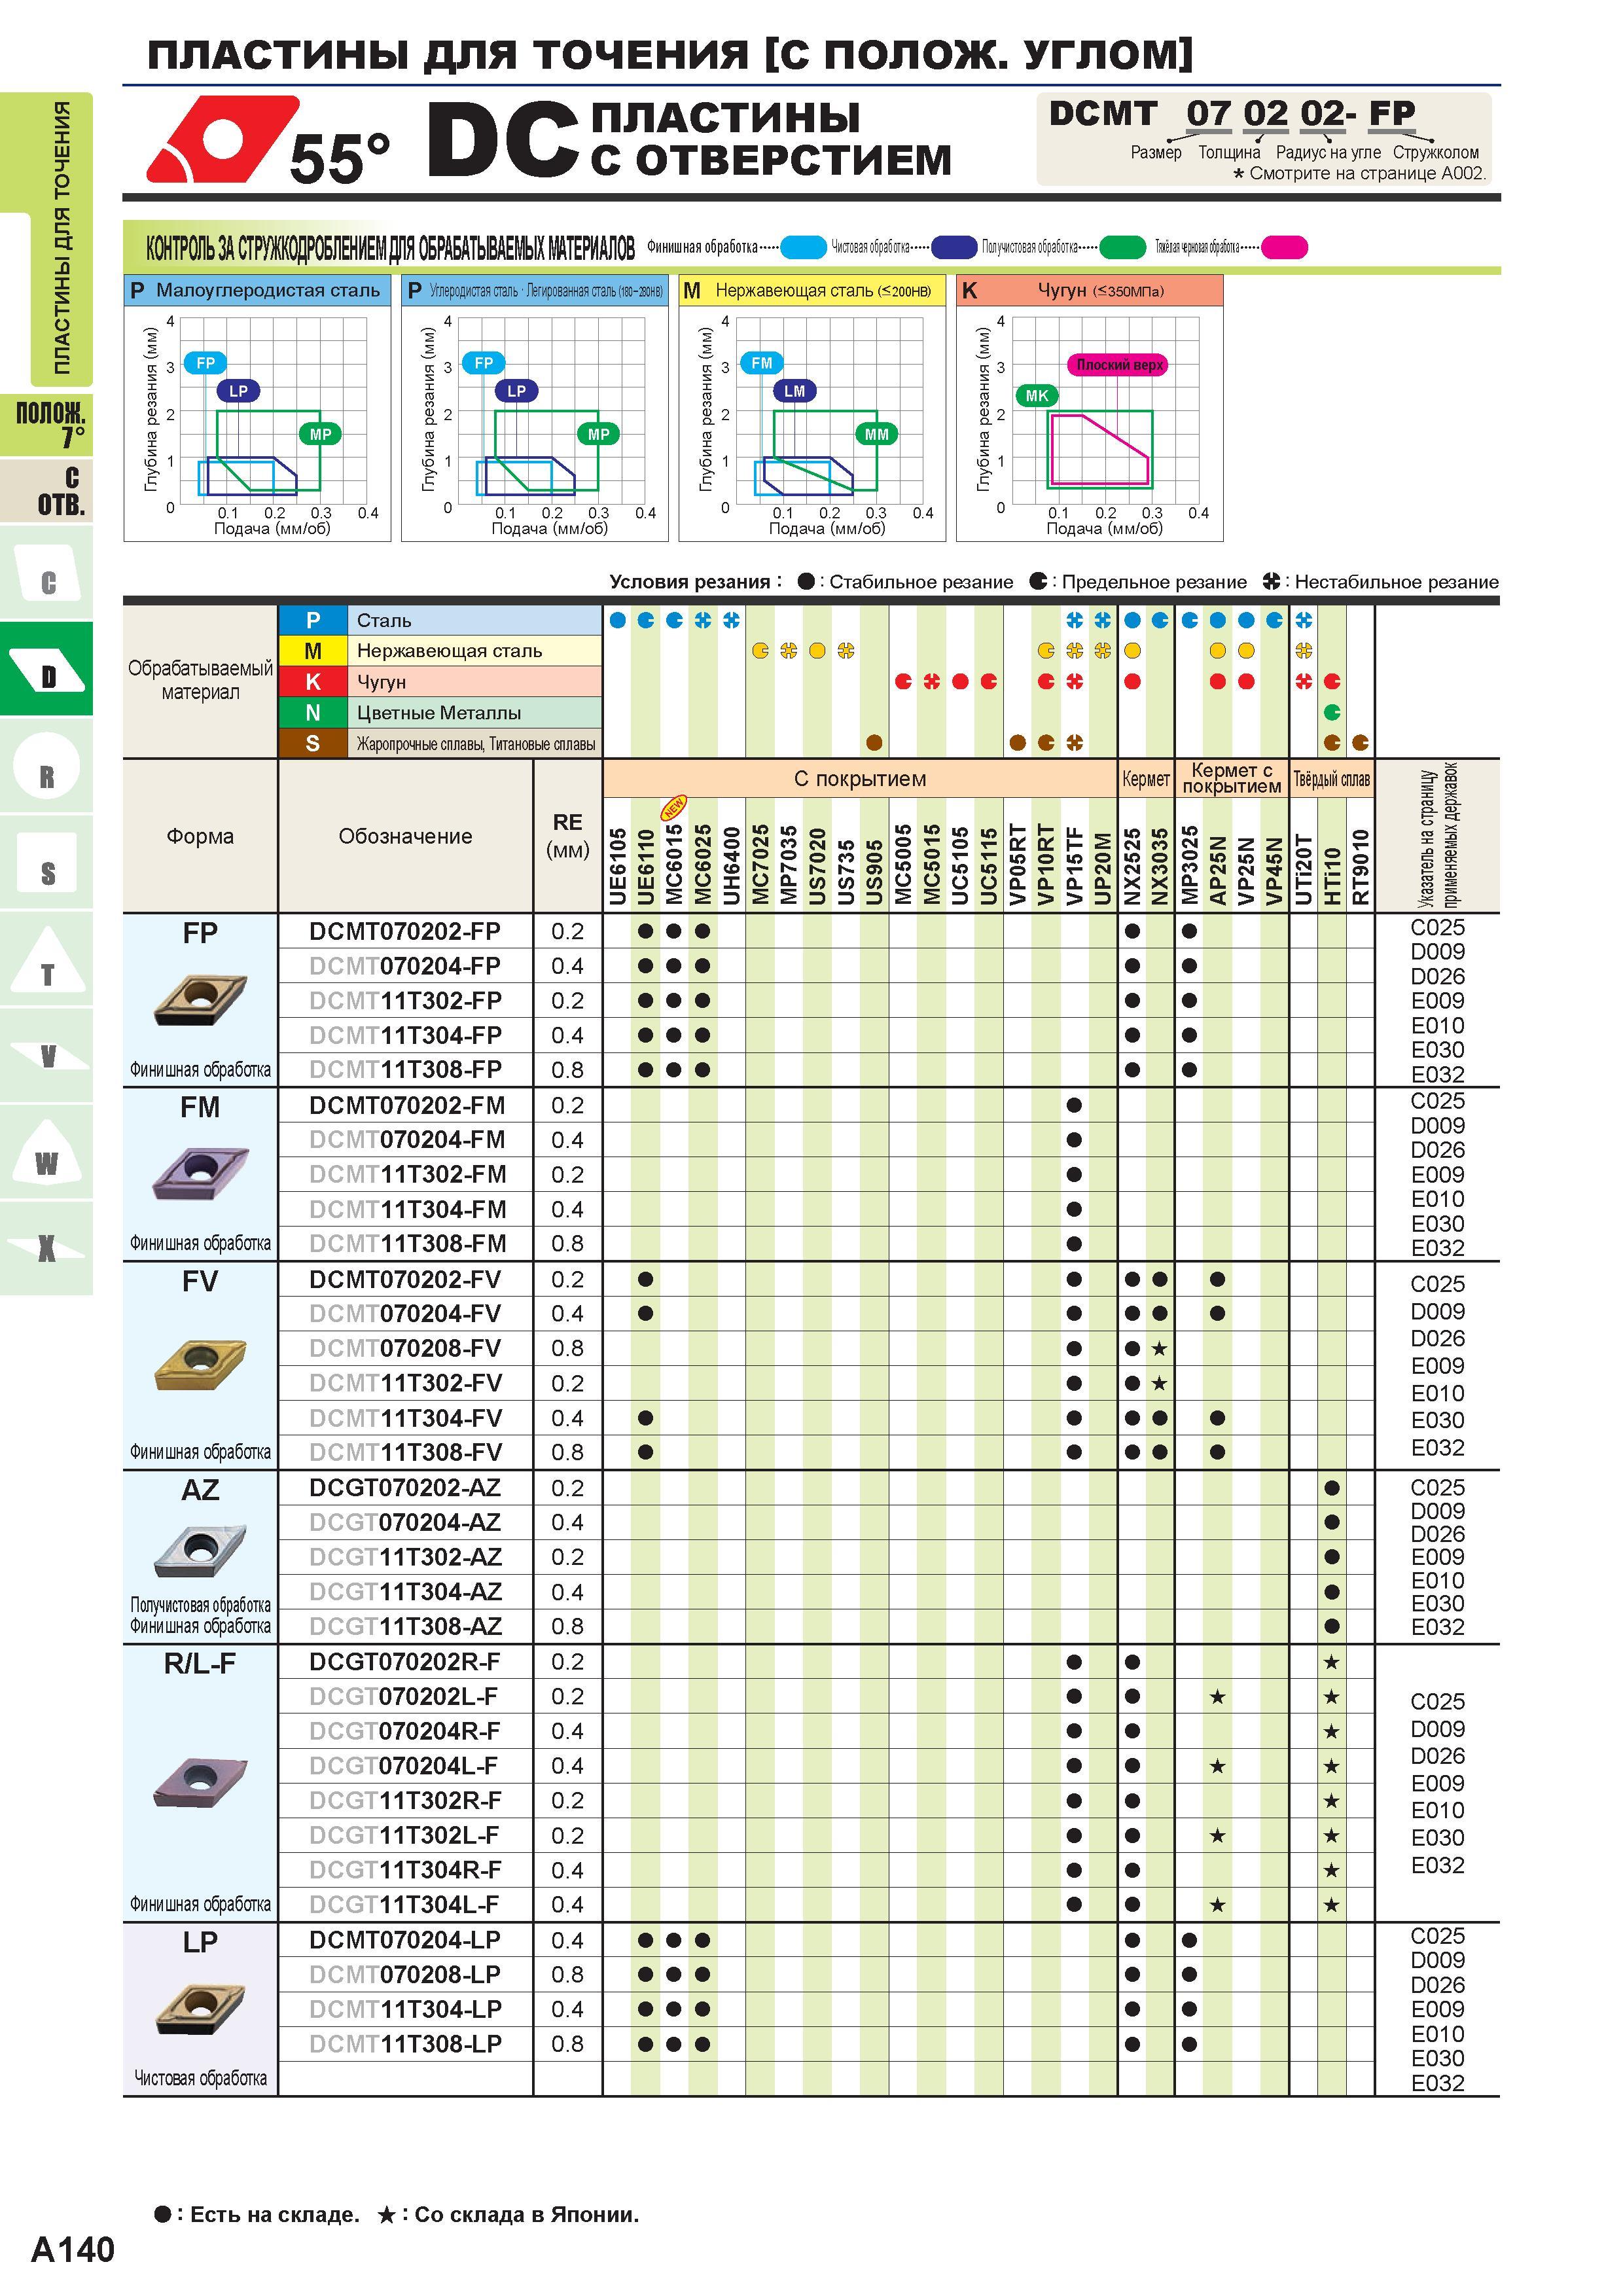Open the R round insert tab
The width and height of the screenshot is (1623, 2296).
tap(46, 766)
